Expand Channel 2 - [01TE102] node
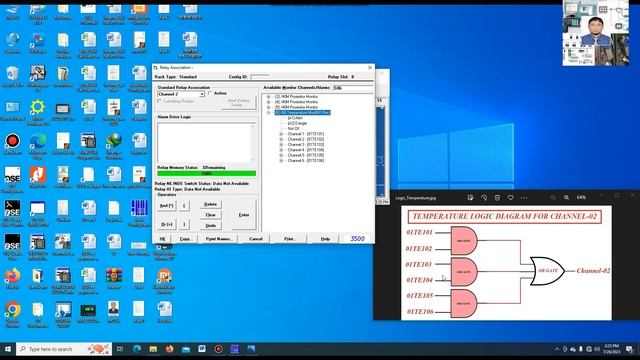 (281, 139)
